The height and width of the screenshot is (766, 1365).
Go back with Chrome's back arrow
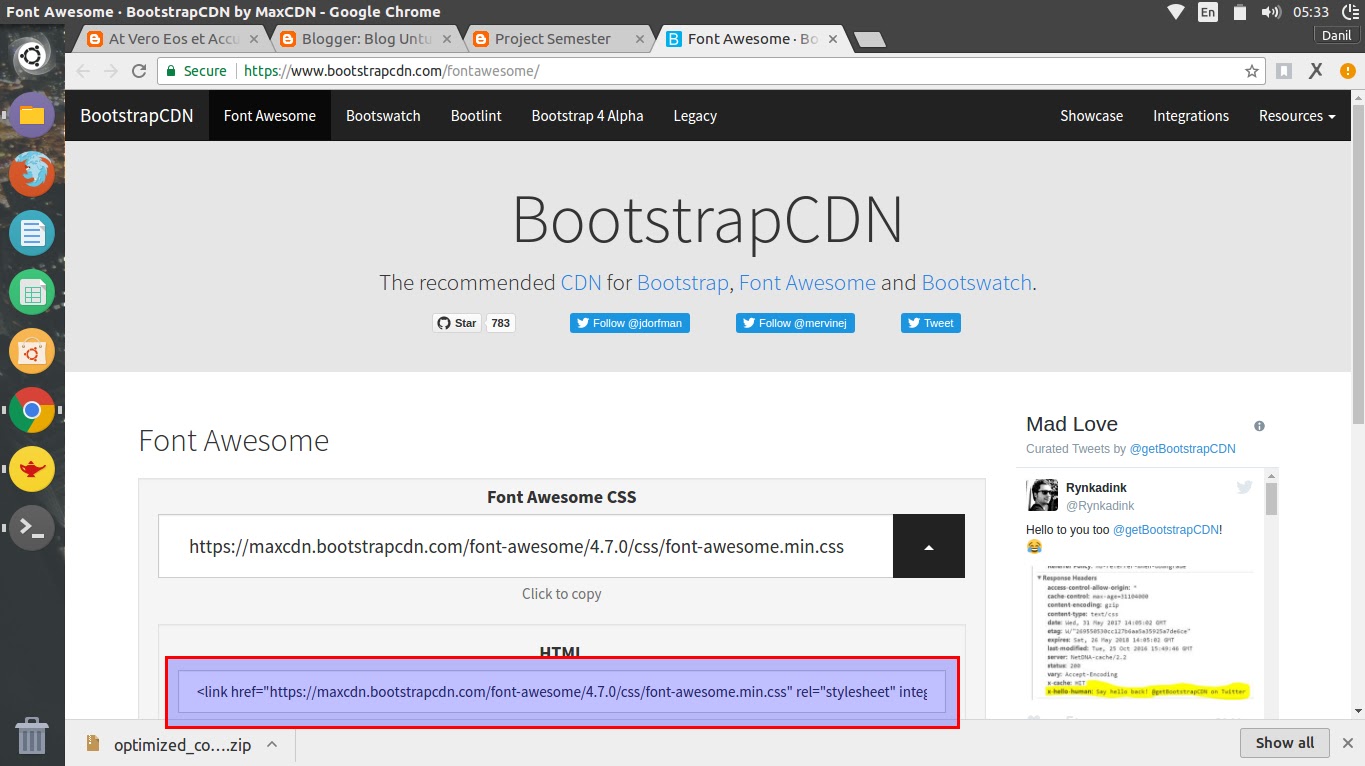pyautogui.click(x=83, y=71)
